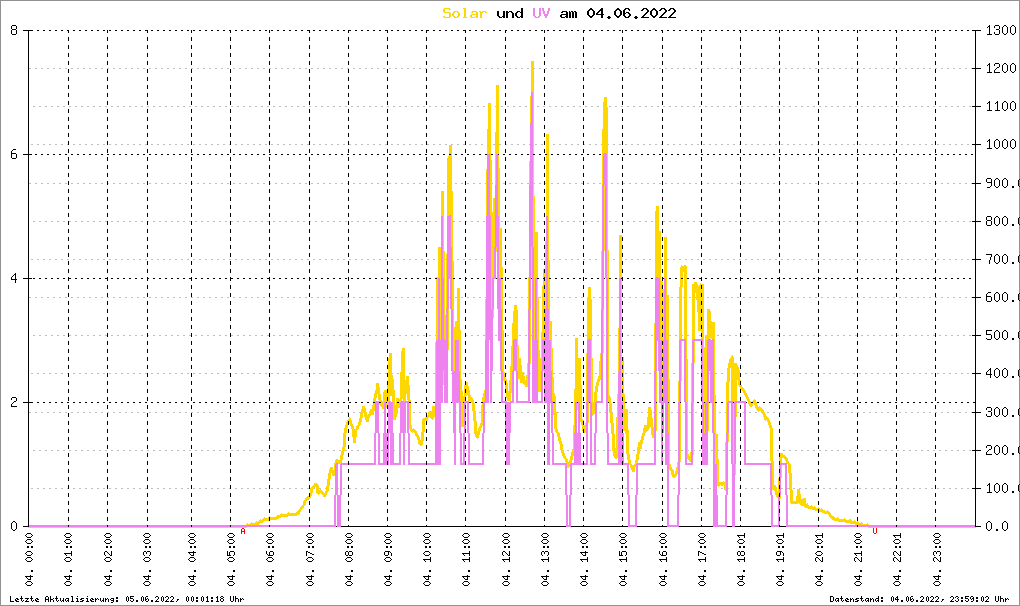This screenshot has width=1020, height=606.
Task: Click the right axis label '1100'
Action: [1000, 106]
